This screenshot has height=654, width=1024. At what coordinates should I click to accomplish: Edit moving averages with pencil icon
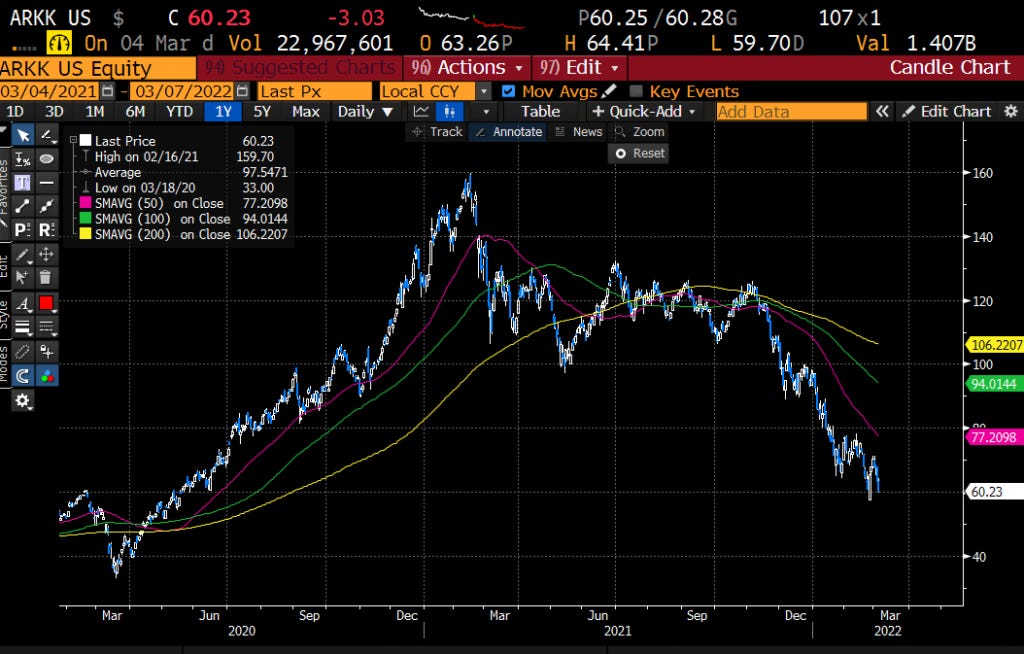(x=609, y=91)
